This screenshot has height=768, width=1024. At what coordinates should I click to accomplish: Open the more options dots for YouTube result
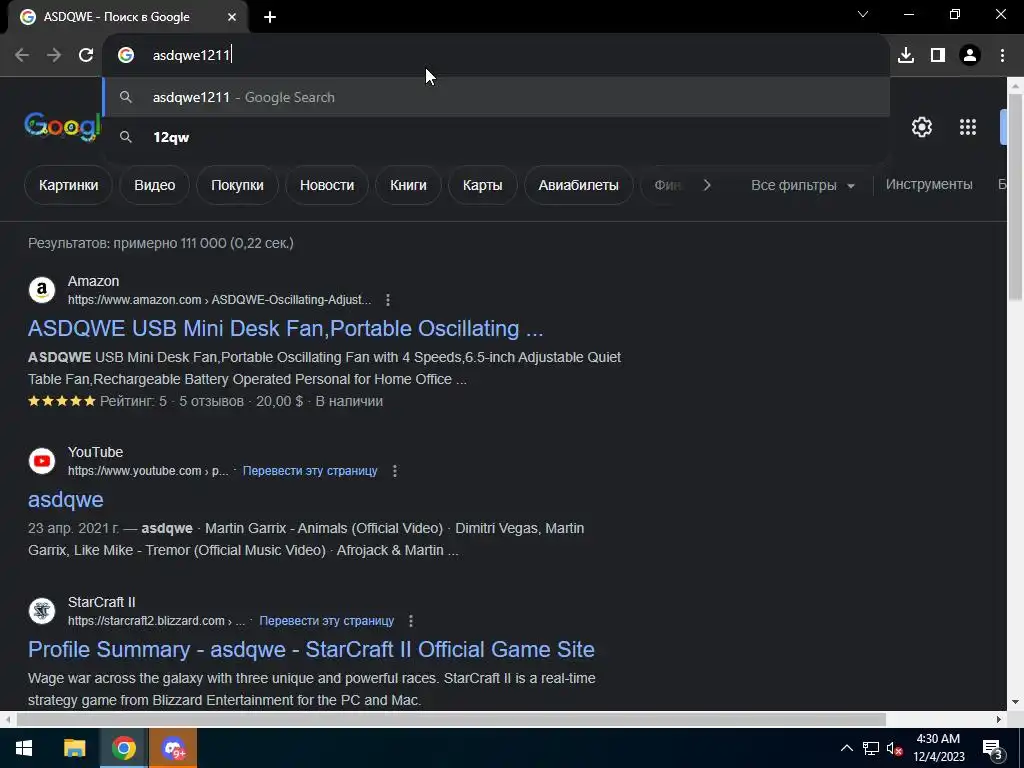pyautogui.click(x=394, y=471)
